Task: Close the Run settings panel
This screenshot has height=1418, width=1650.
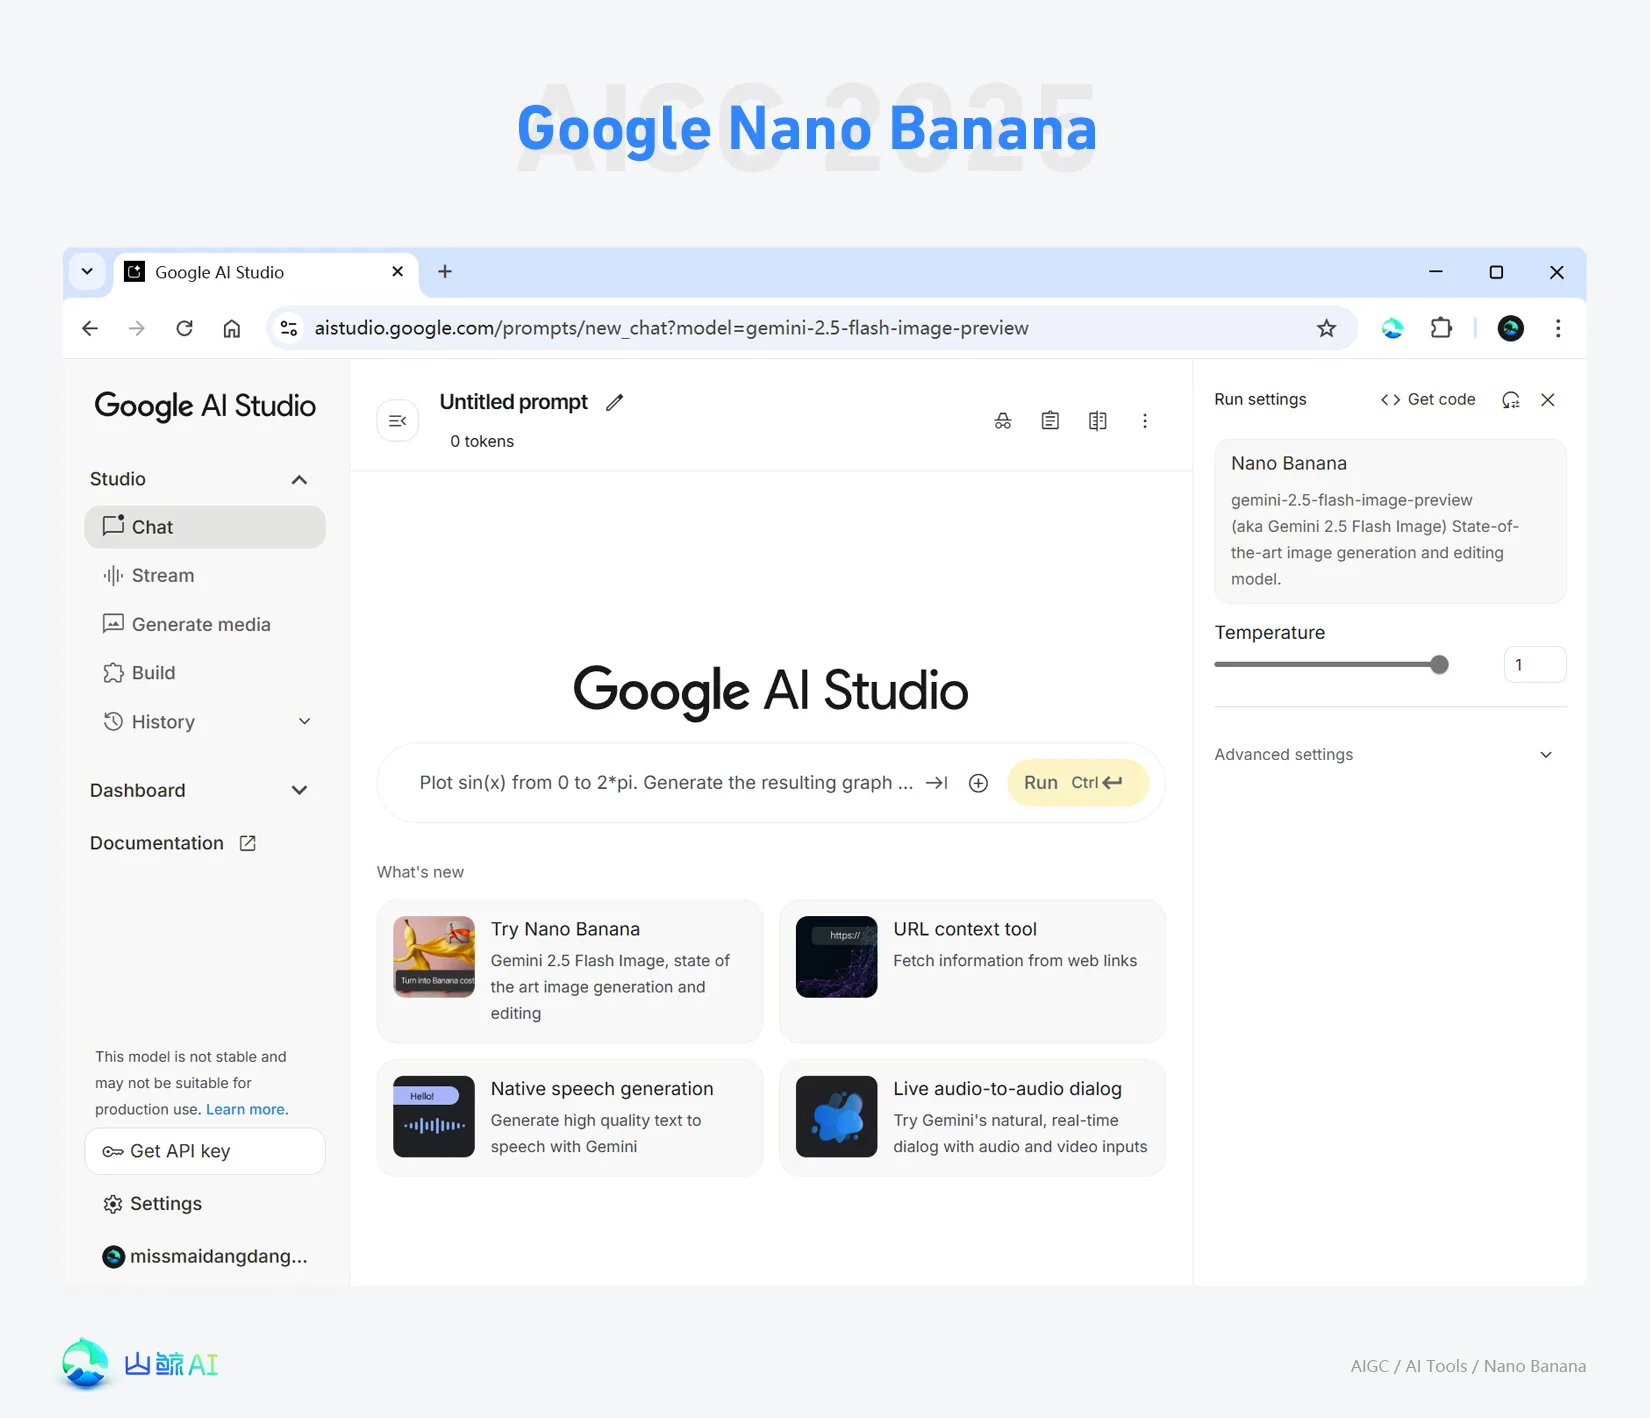Action: pos(1547,400)
